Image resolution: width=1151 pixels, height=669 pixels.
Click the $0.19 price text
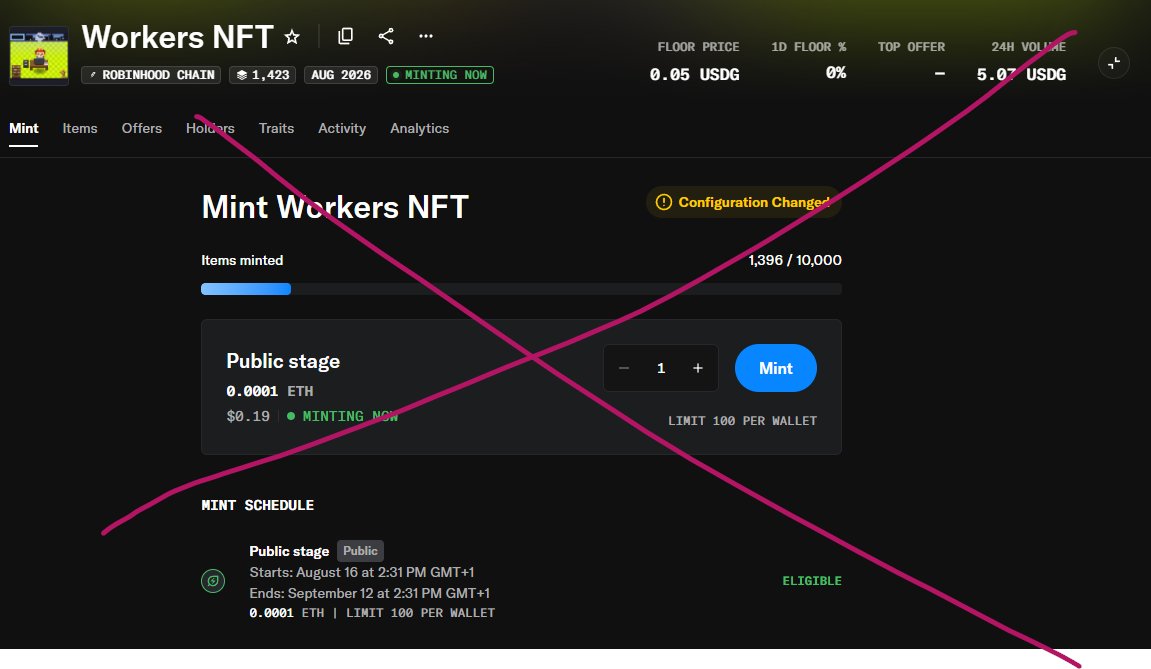[248, 416]
